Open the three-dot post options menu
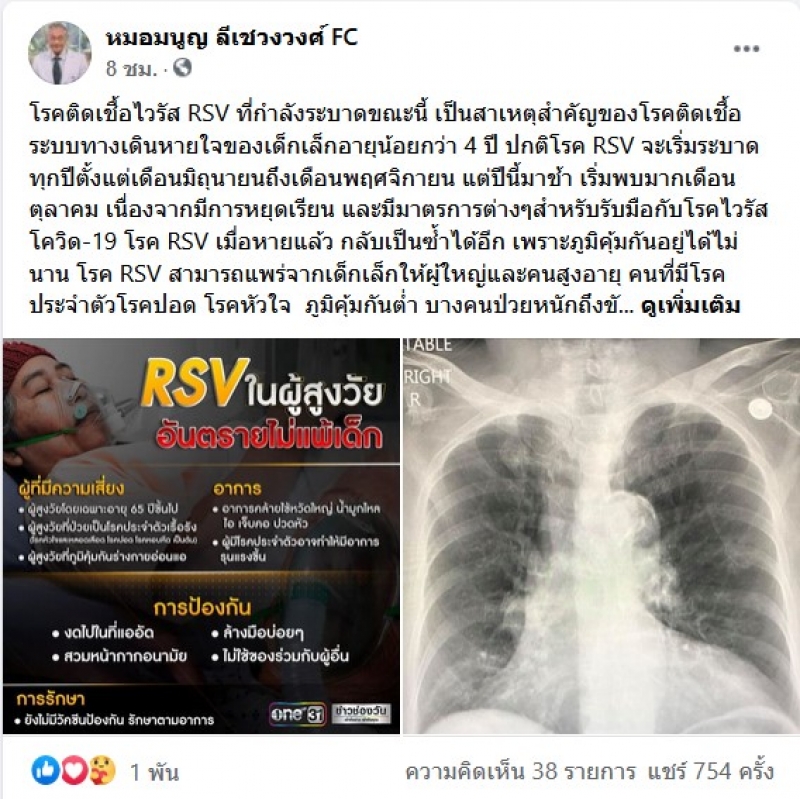The width and height of the screenshot is (800, 799). tap(746, 49)
